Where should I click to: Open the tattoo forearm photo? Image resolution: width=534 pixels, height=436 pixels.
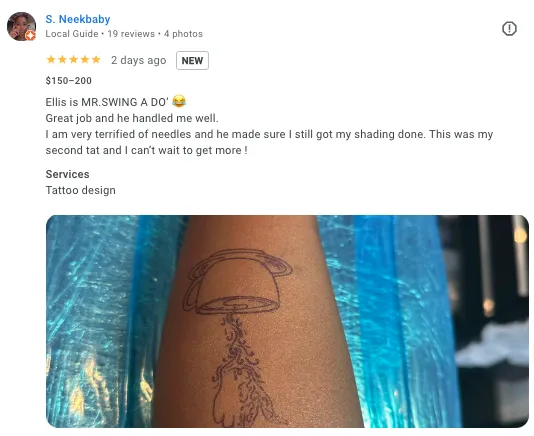[x=287, y=321]
